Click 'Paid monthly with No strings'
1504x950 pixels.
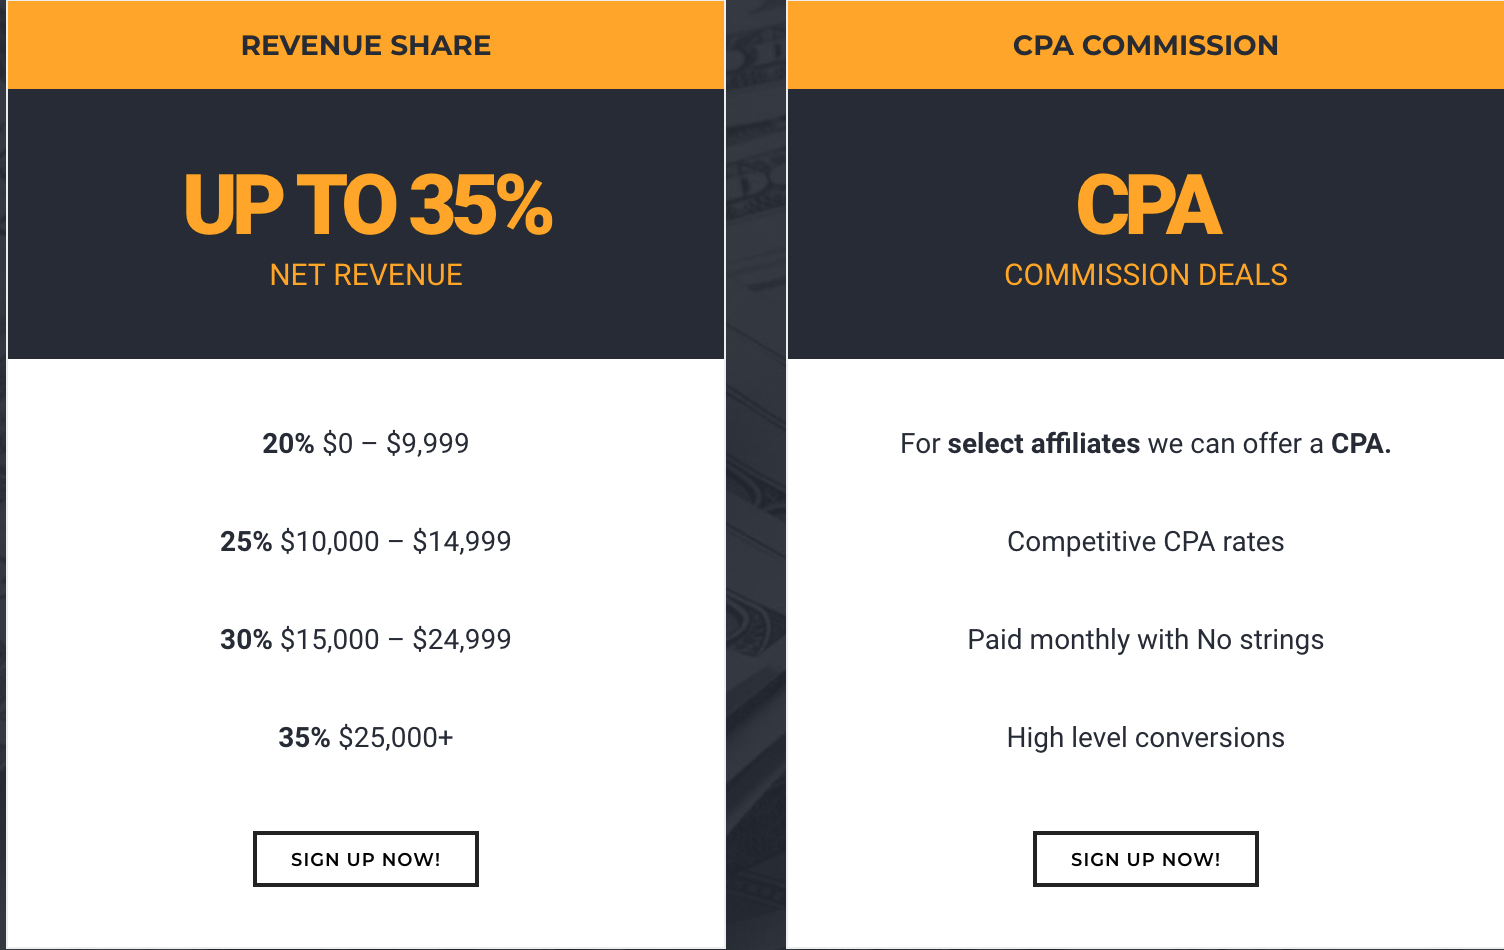[1146, 639]
